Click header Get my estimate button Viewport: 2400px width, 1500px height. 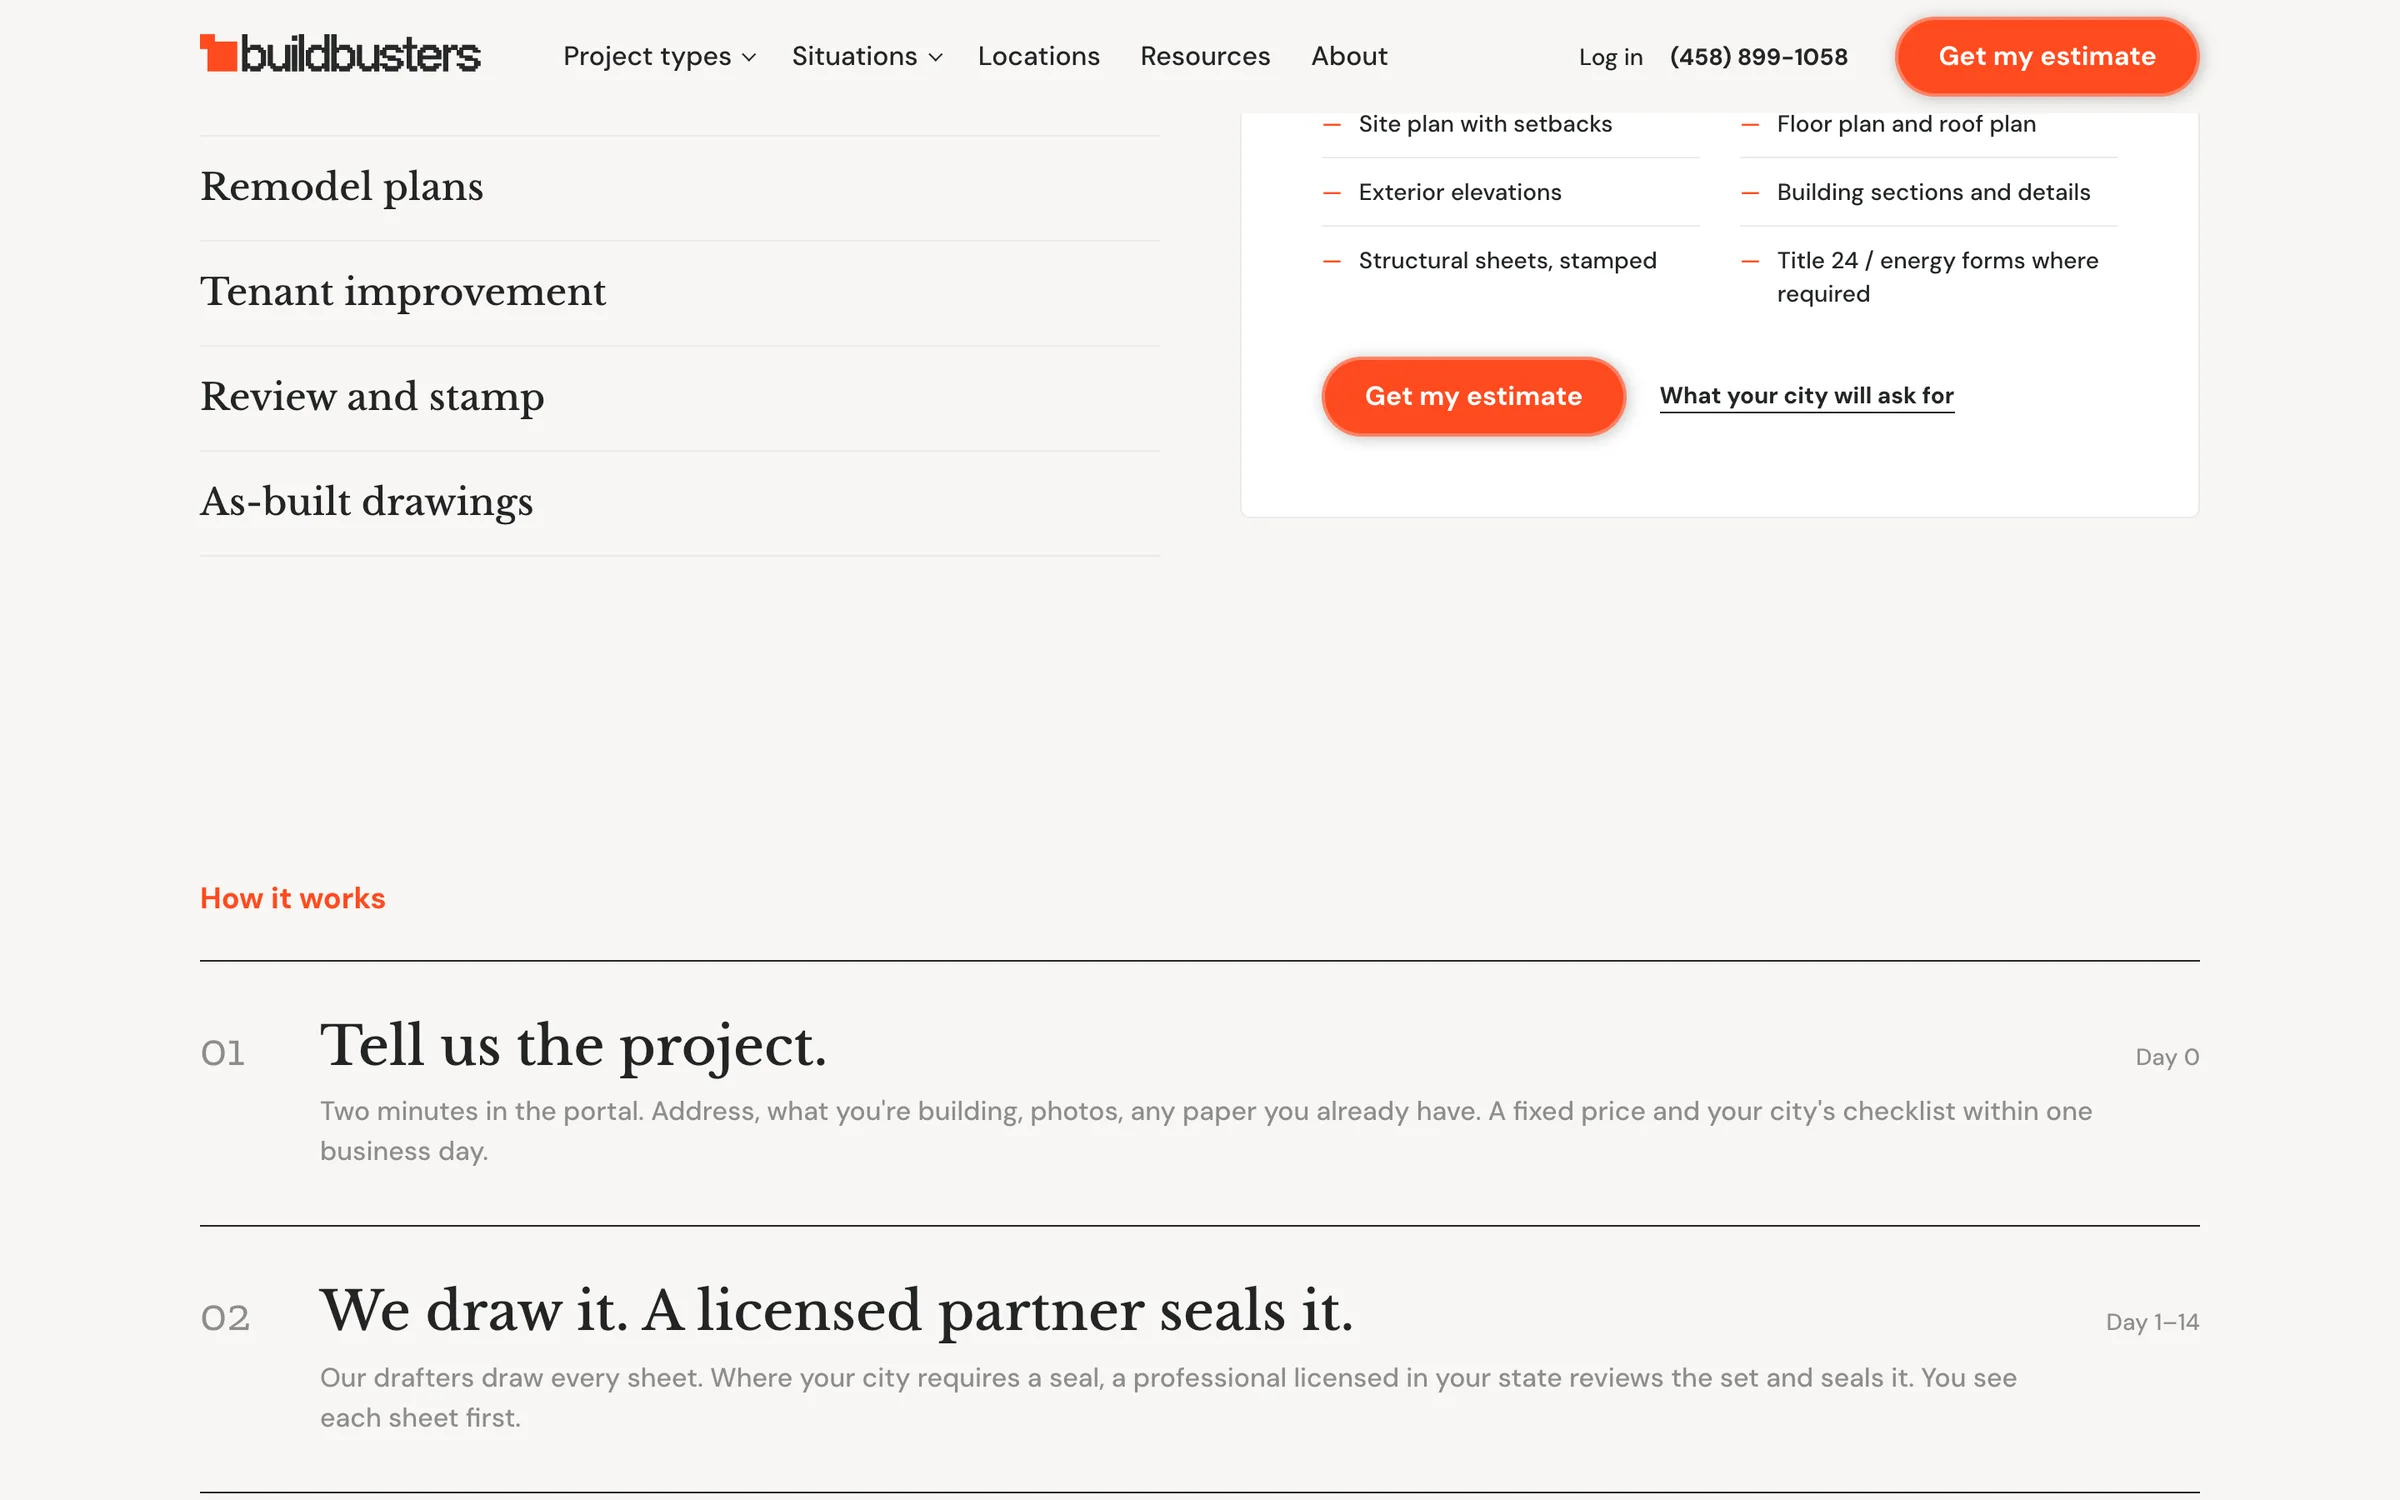click(x=2046, y=56)
